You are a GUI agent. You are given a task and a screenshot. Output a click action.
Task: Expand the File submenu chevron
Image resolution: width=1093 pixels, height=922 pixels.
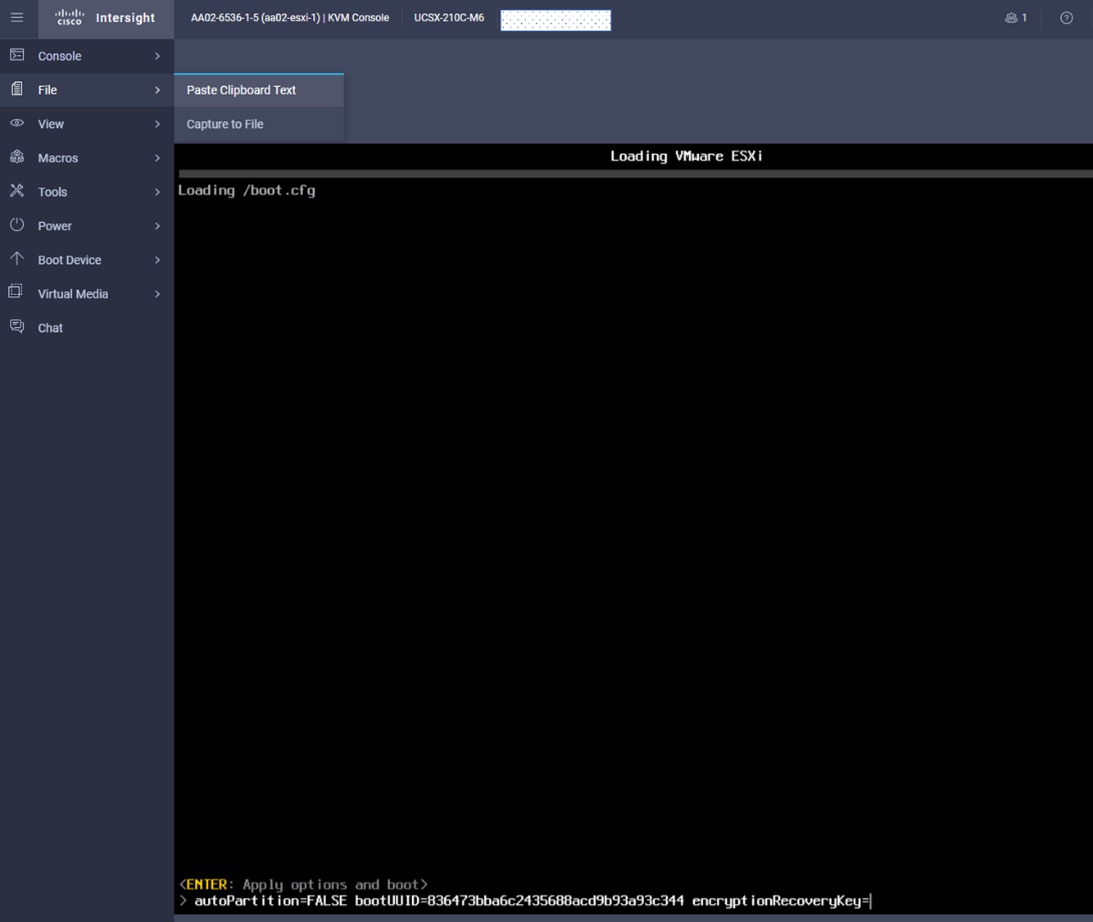158,90
